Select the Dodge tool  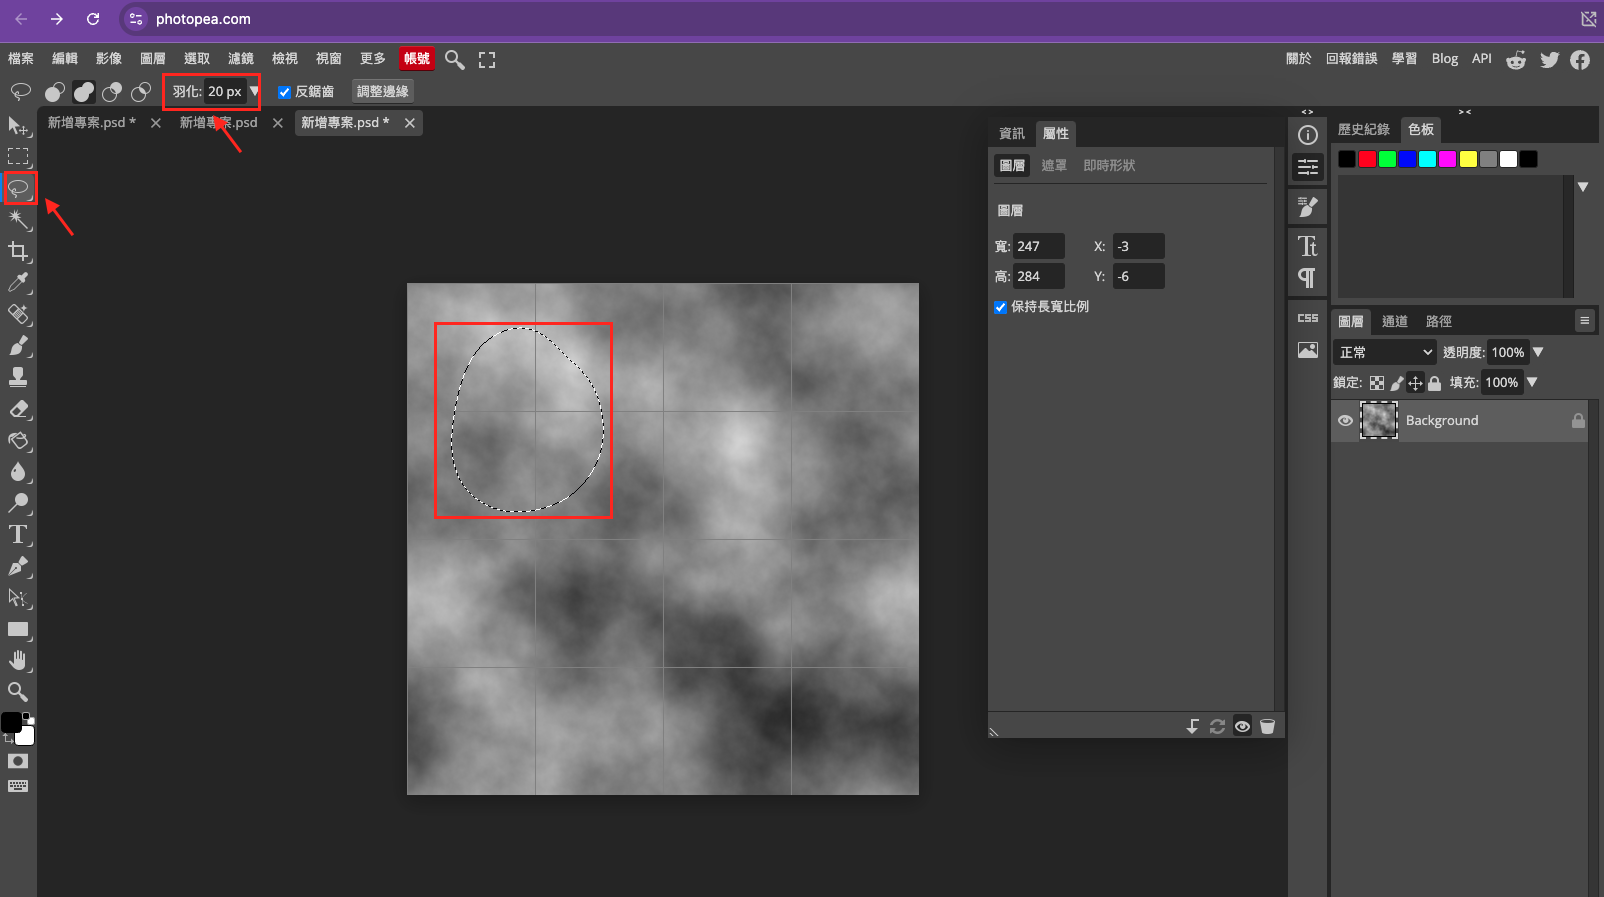click(x=18, y=503)
